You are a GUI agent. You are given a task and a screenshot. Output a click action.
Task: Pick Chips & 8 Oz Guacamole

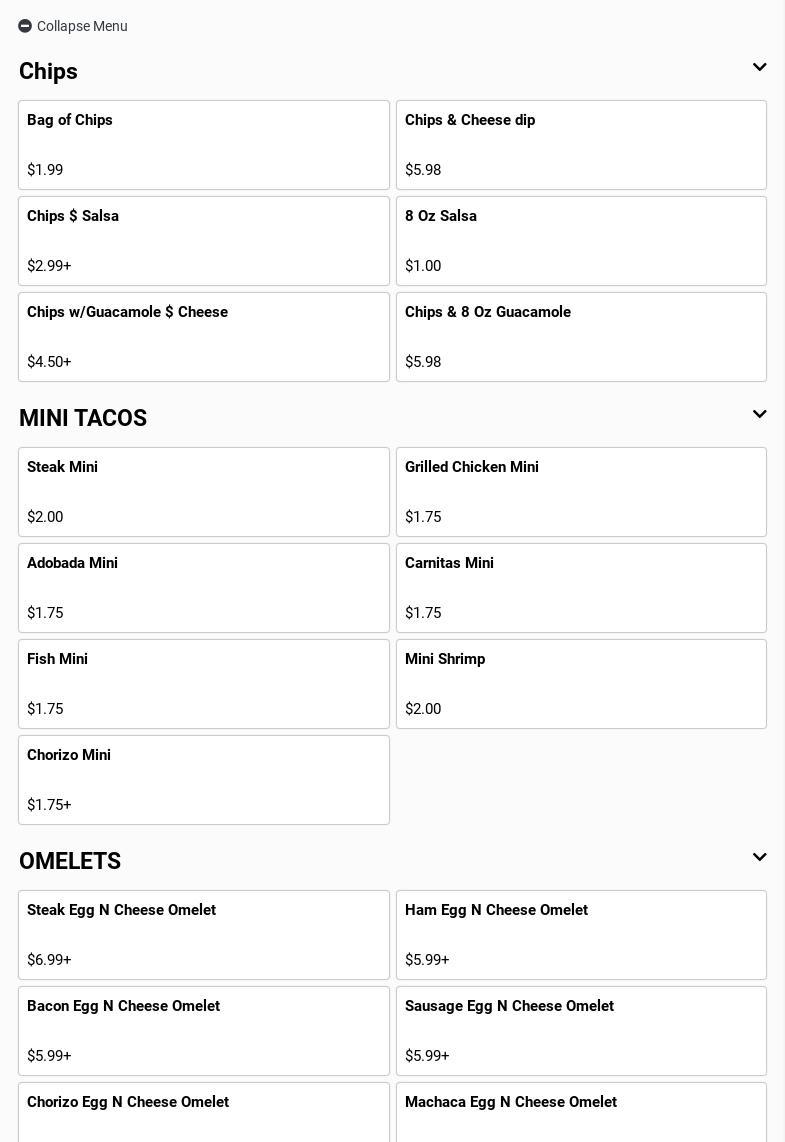pos(581,337)
